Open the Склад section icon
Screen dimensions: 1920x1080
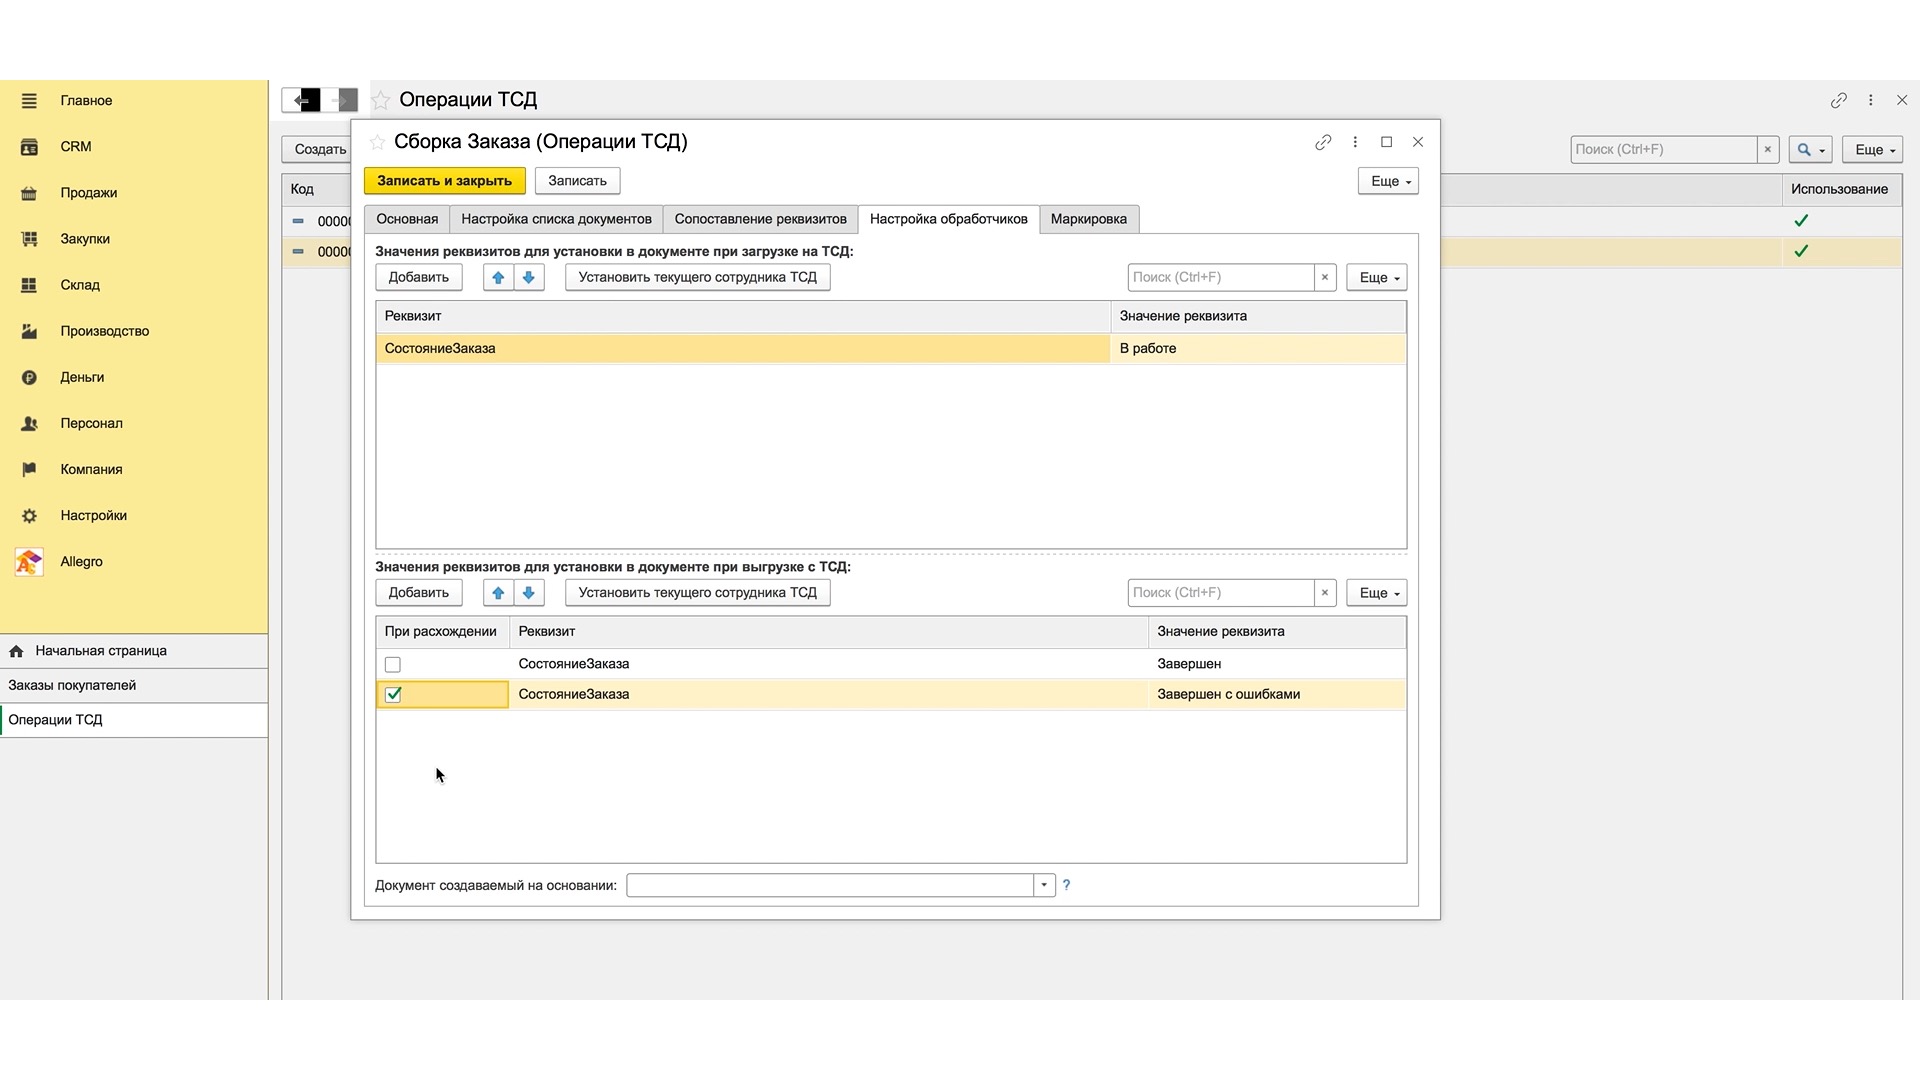pos(29,285)
